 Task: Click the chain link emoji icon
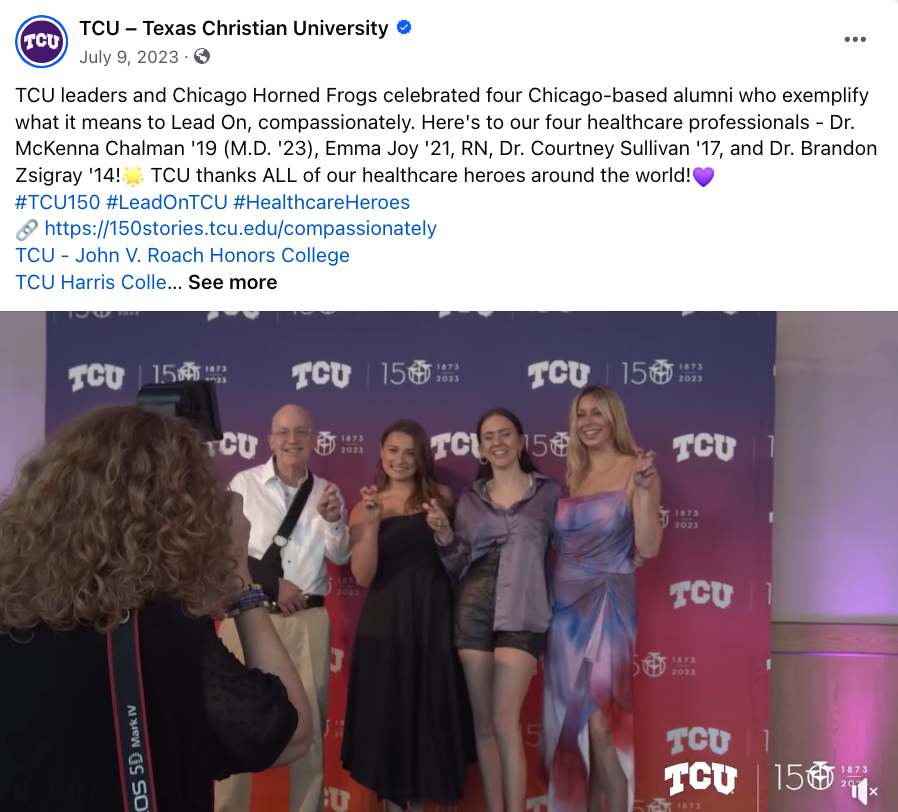point(26,229)
